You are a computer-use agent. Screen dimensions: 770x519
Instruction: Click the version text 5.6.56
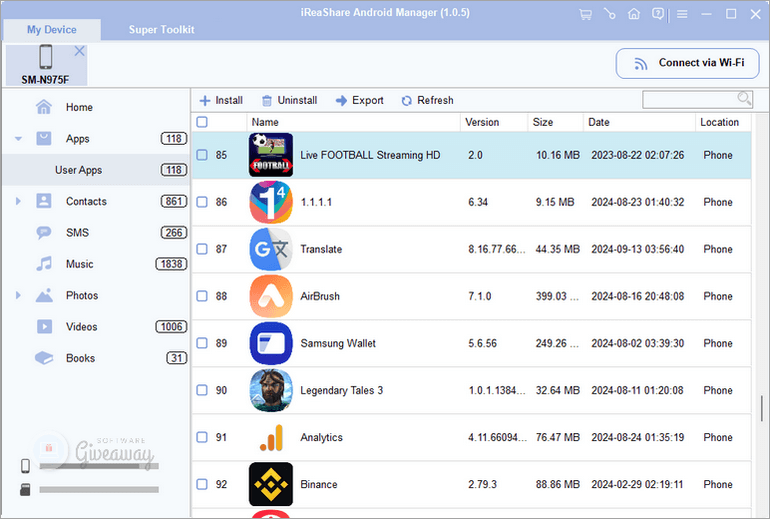tap(482, 343)
